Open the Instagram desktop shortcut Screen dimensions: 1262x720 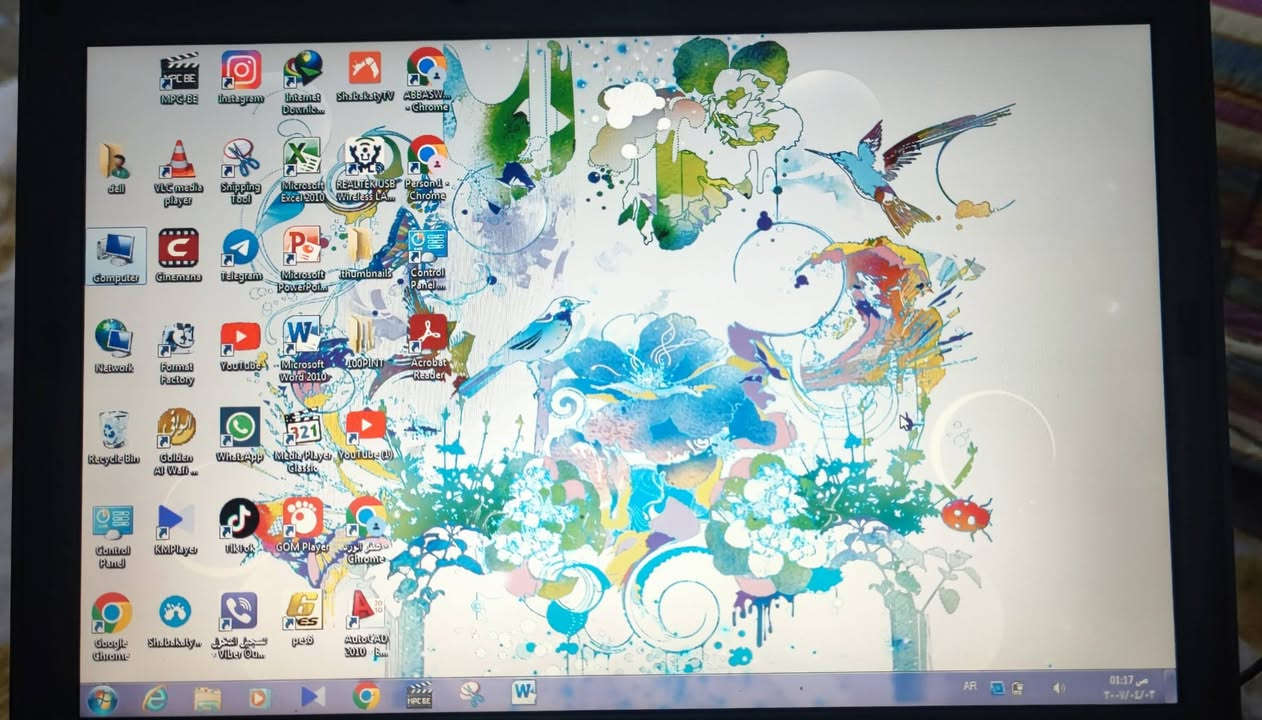[x=241, y=77]
